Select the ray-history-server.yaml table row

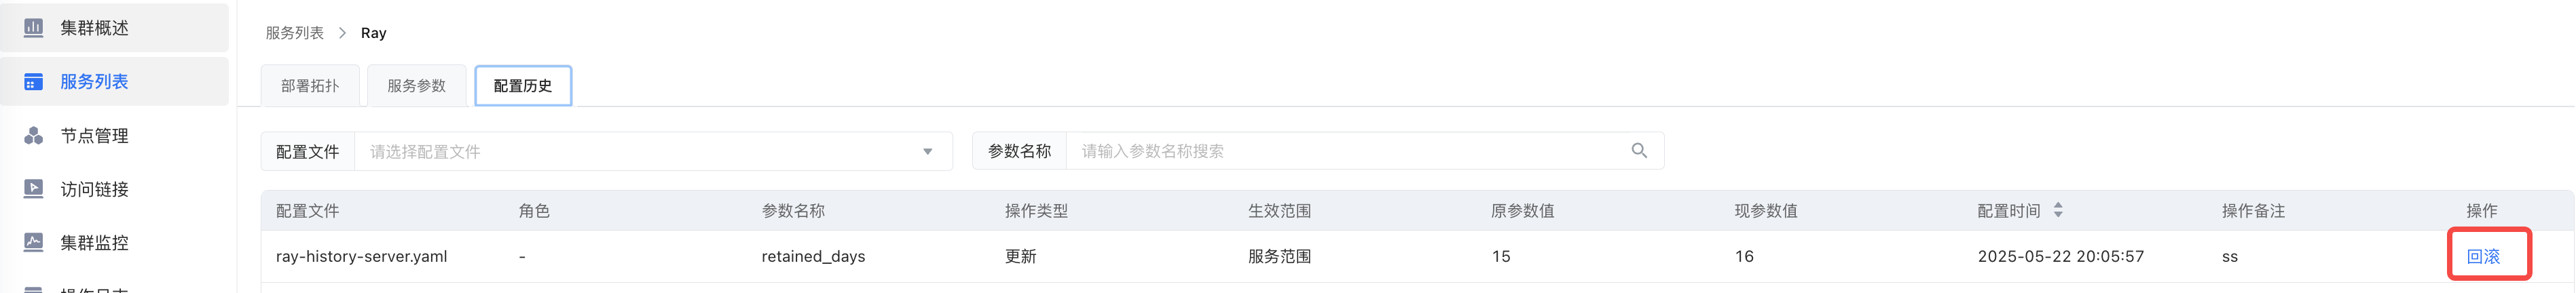(x=1417, y=257)
